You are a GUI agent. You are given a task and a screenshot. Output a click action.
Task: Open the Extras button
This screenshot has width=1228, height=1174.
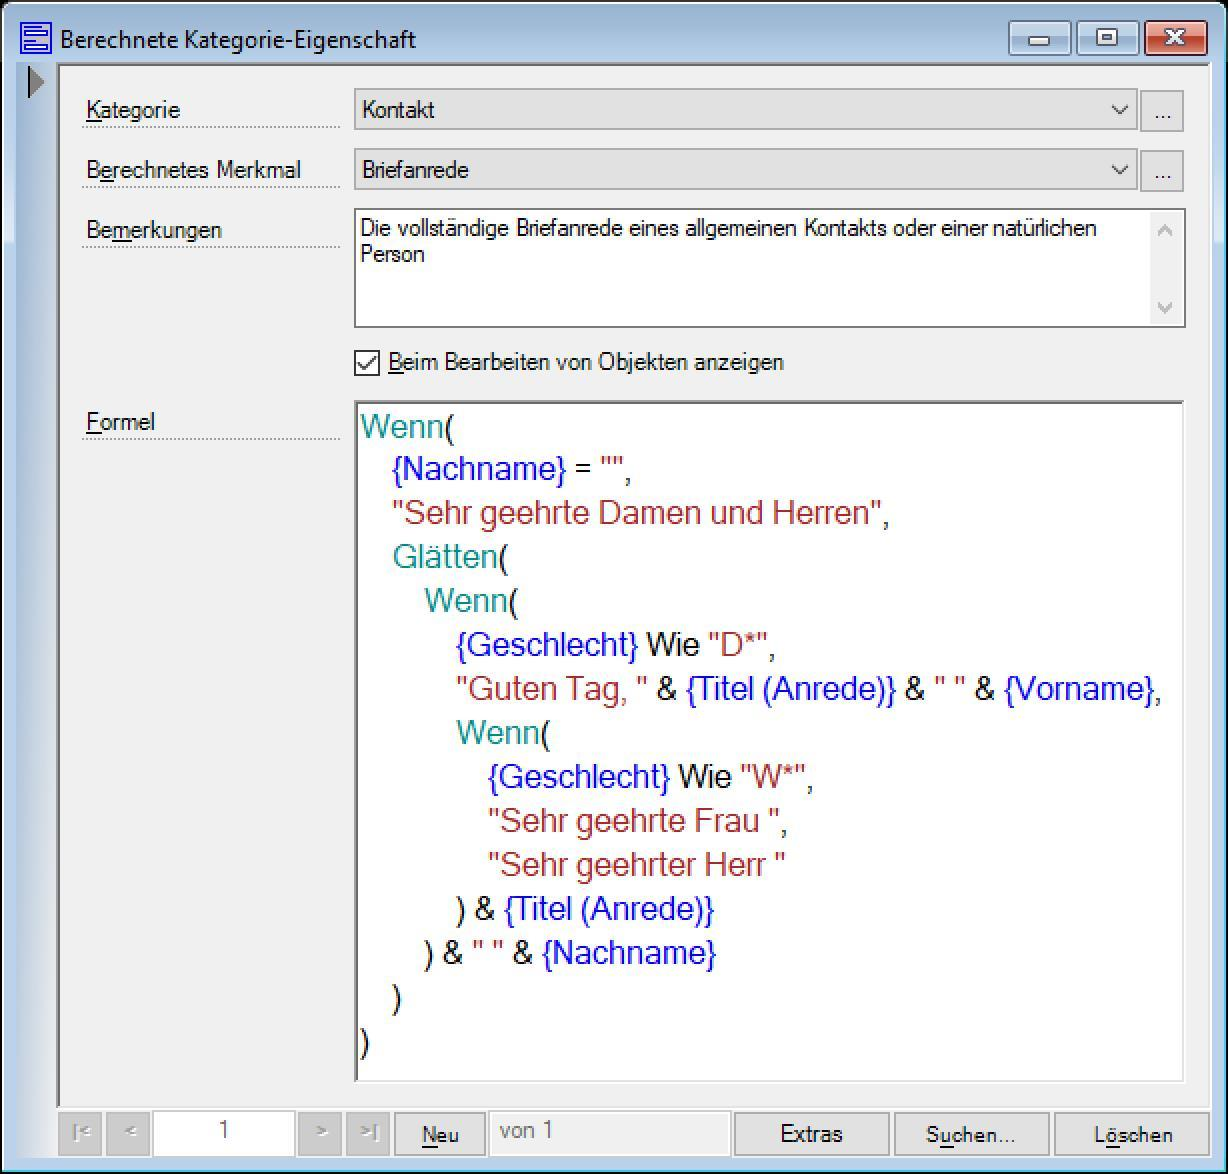(x=811, y=1134)
